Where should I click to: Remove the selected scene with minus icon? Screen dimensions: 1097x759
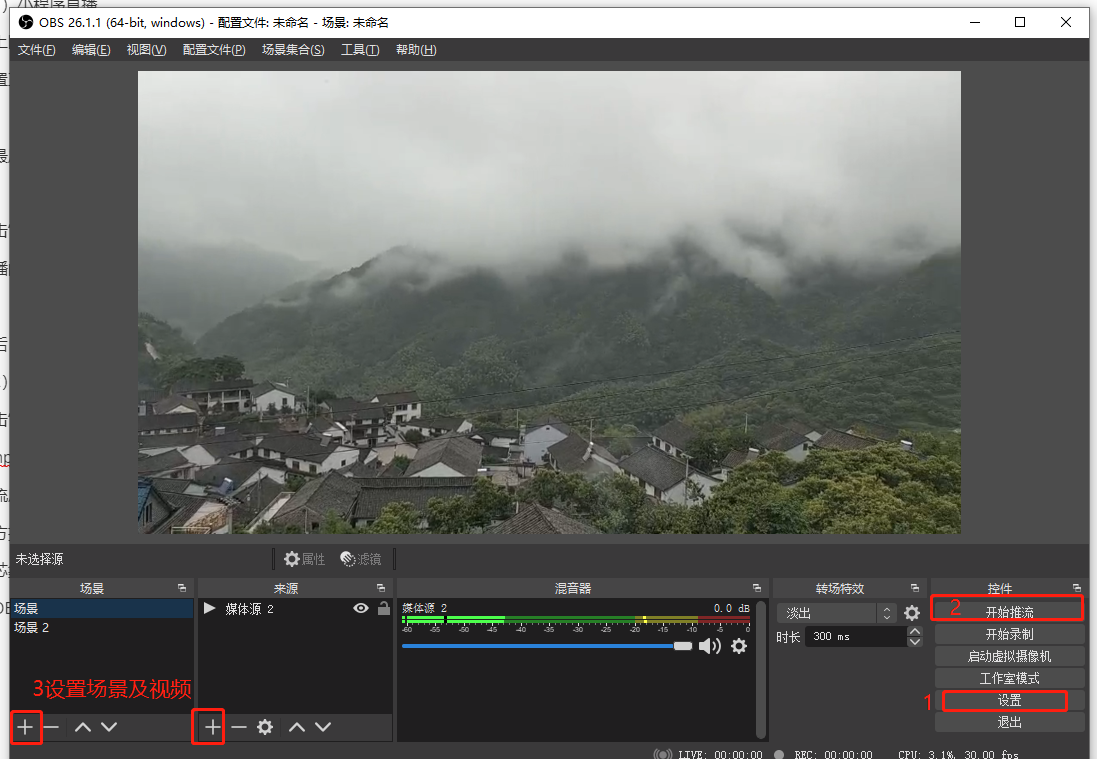click(52, 727)
